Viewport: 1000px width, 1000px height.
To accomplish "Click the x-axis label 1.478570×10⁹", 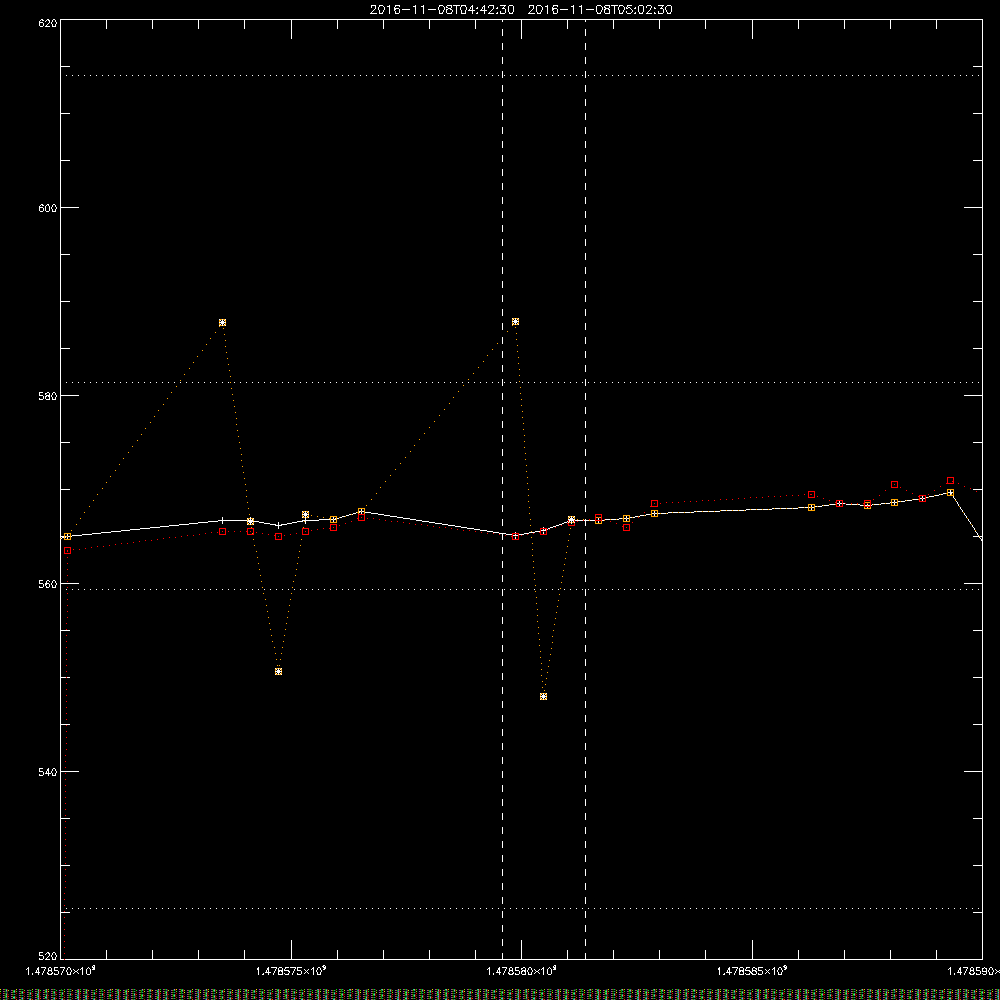I will (x=61, y=971).
